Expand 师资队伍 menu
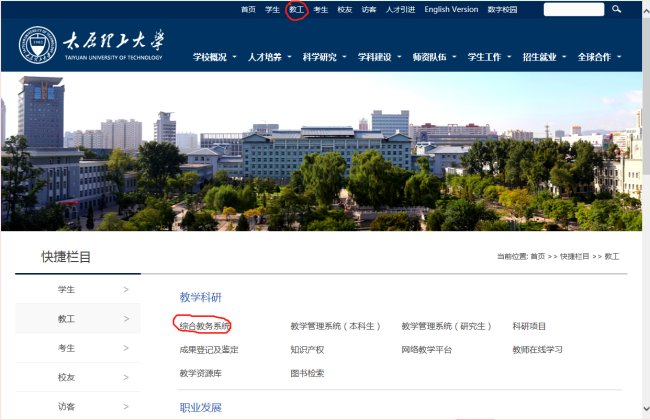The height and width of the screenshot is (420, 650). 434,57
